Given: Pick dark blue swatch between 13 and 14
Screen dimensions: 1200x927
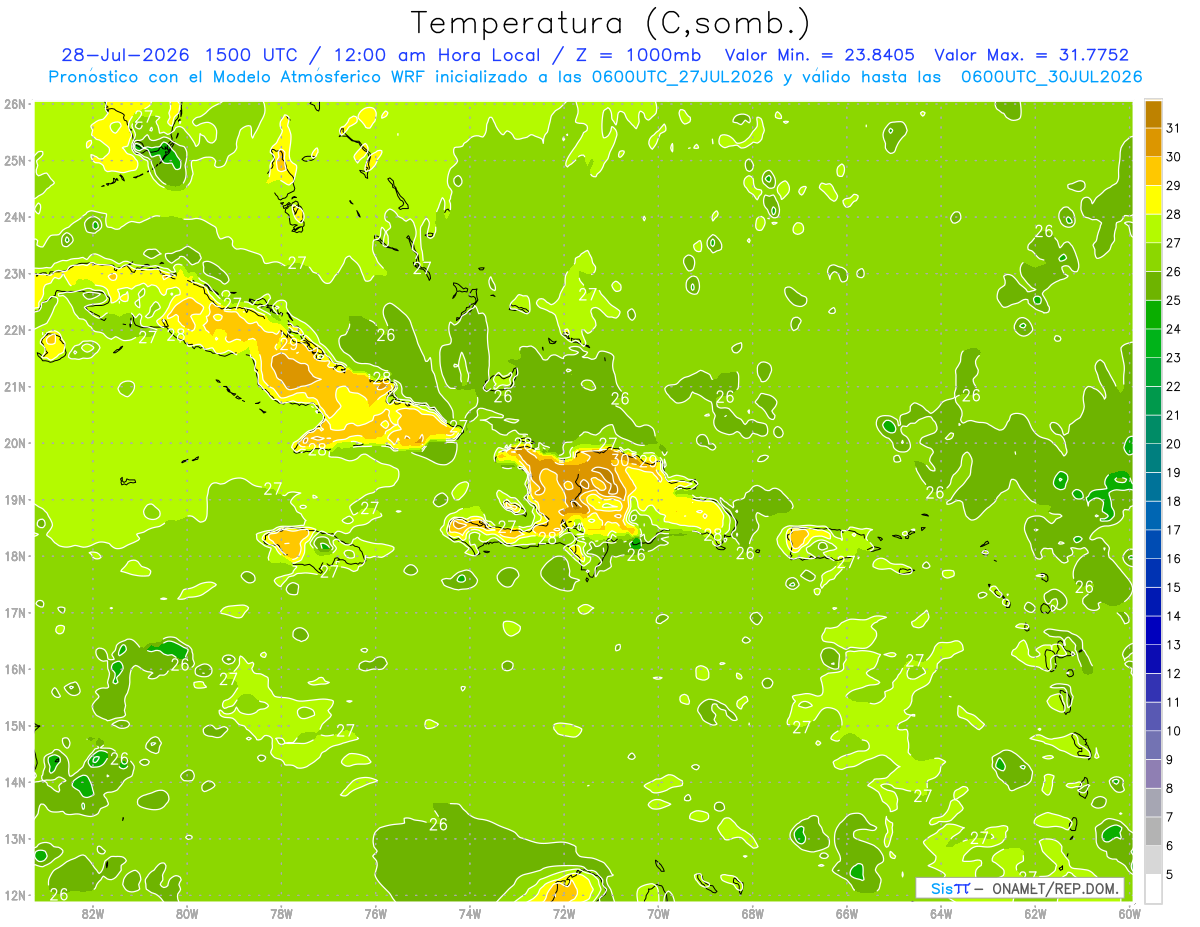Looking at the screenshot, I should point(1153,630).
